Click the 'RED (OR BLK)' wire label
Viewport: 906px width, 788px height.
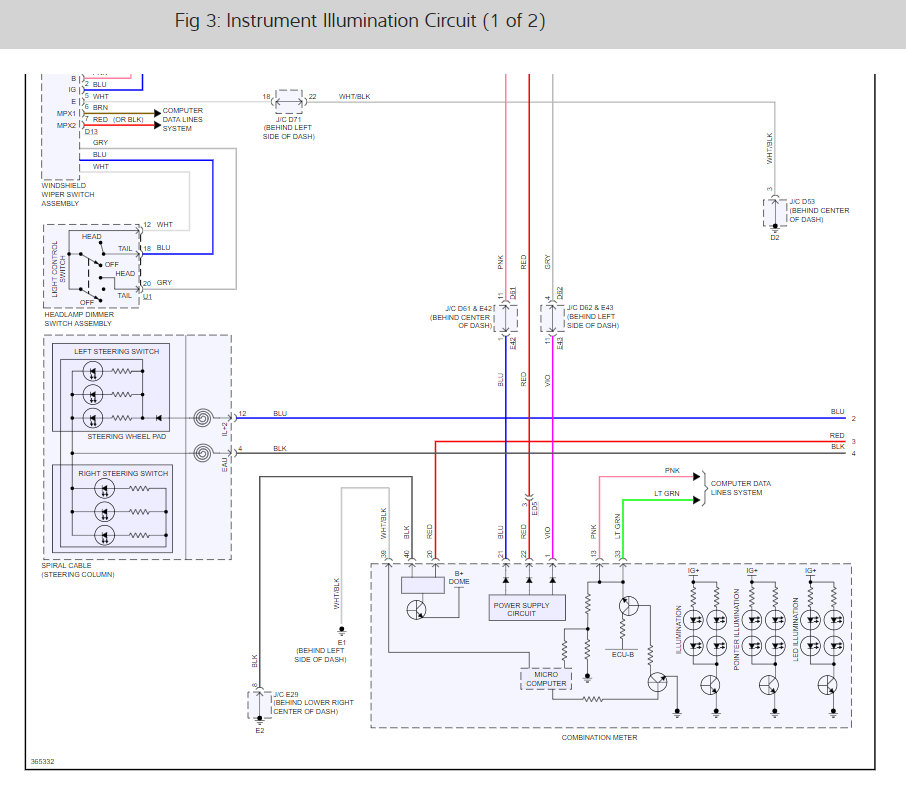pos(118,120)
